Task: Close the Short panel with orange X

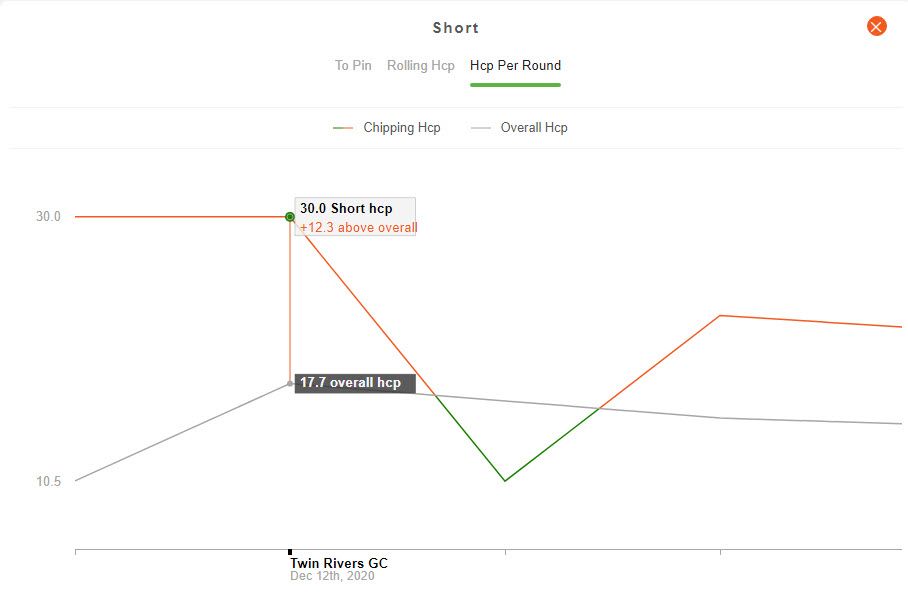Action: tap(876, 26)
